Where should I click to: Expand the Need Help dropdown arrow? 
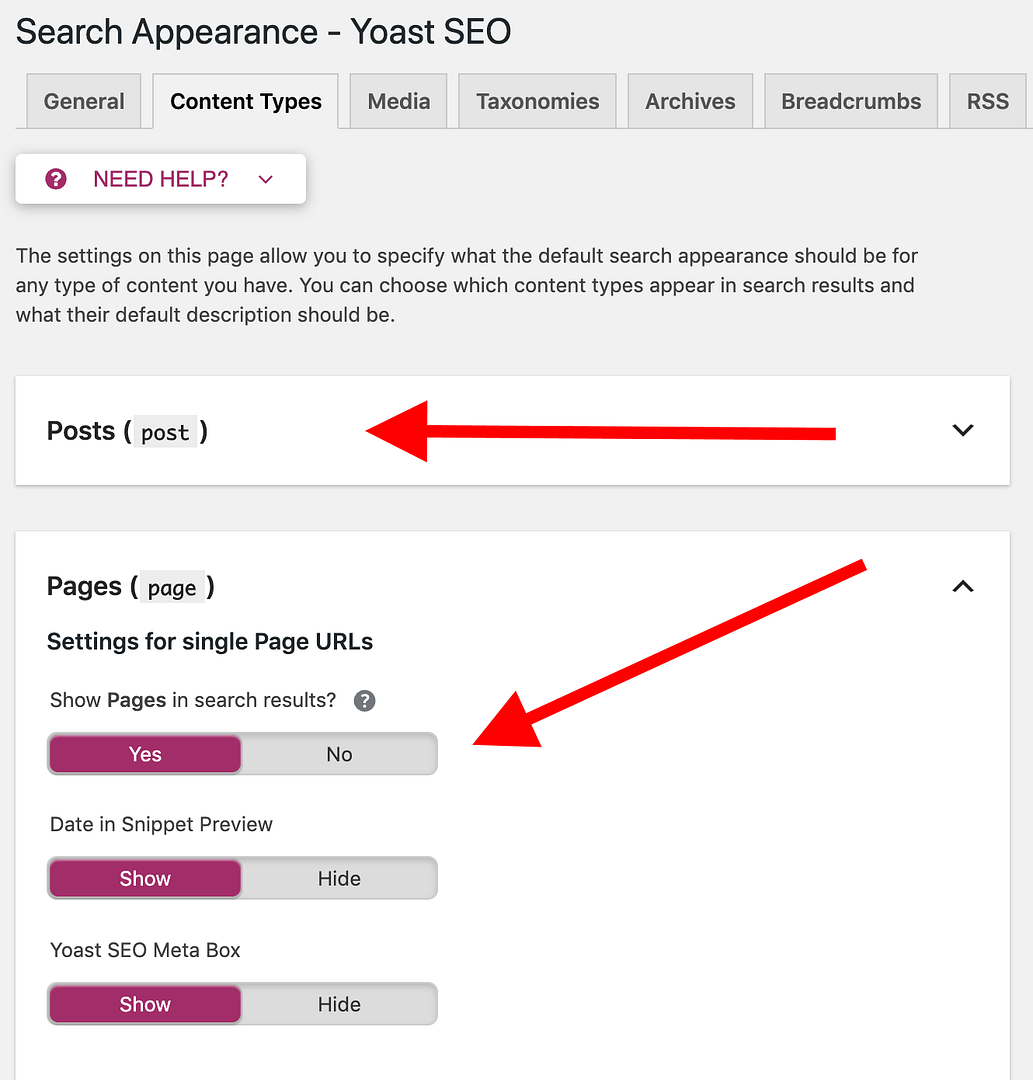pos(265,179)
